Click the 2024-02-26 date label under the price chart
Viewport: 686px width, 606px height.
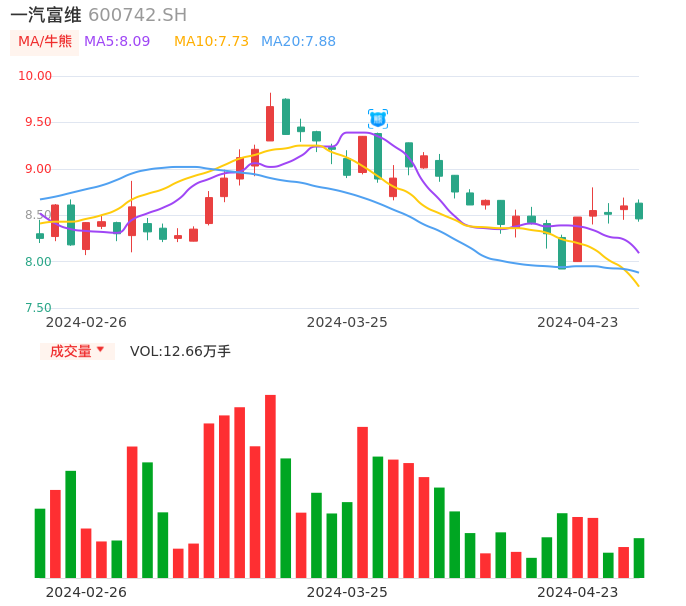tap(86, 322)
